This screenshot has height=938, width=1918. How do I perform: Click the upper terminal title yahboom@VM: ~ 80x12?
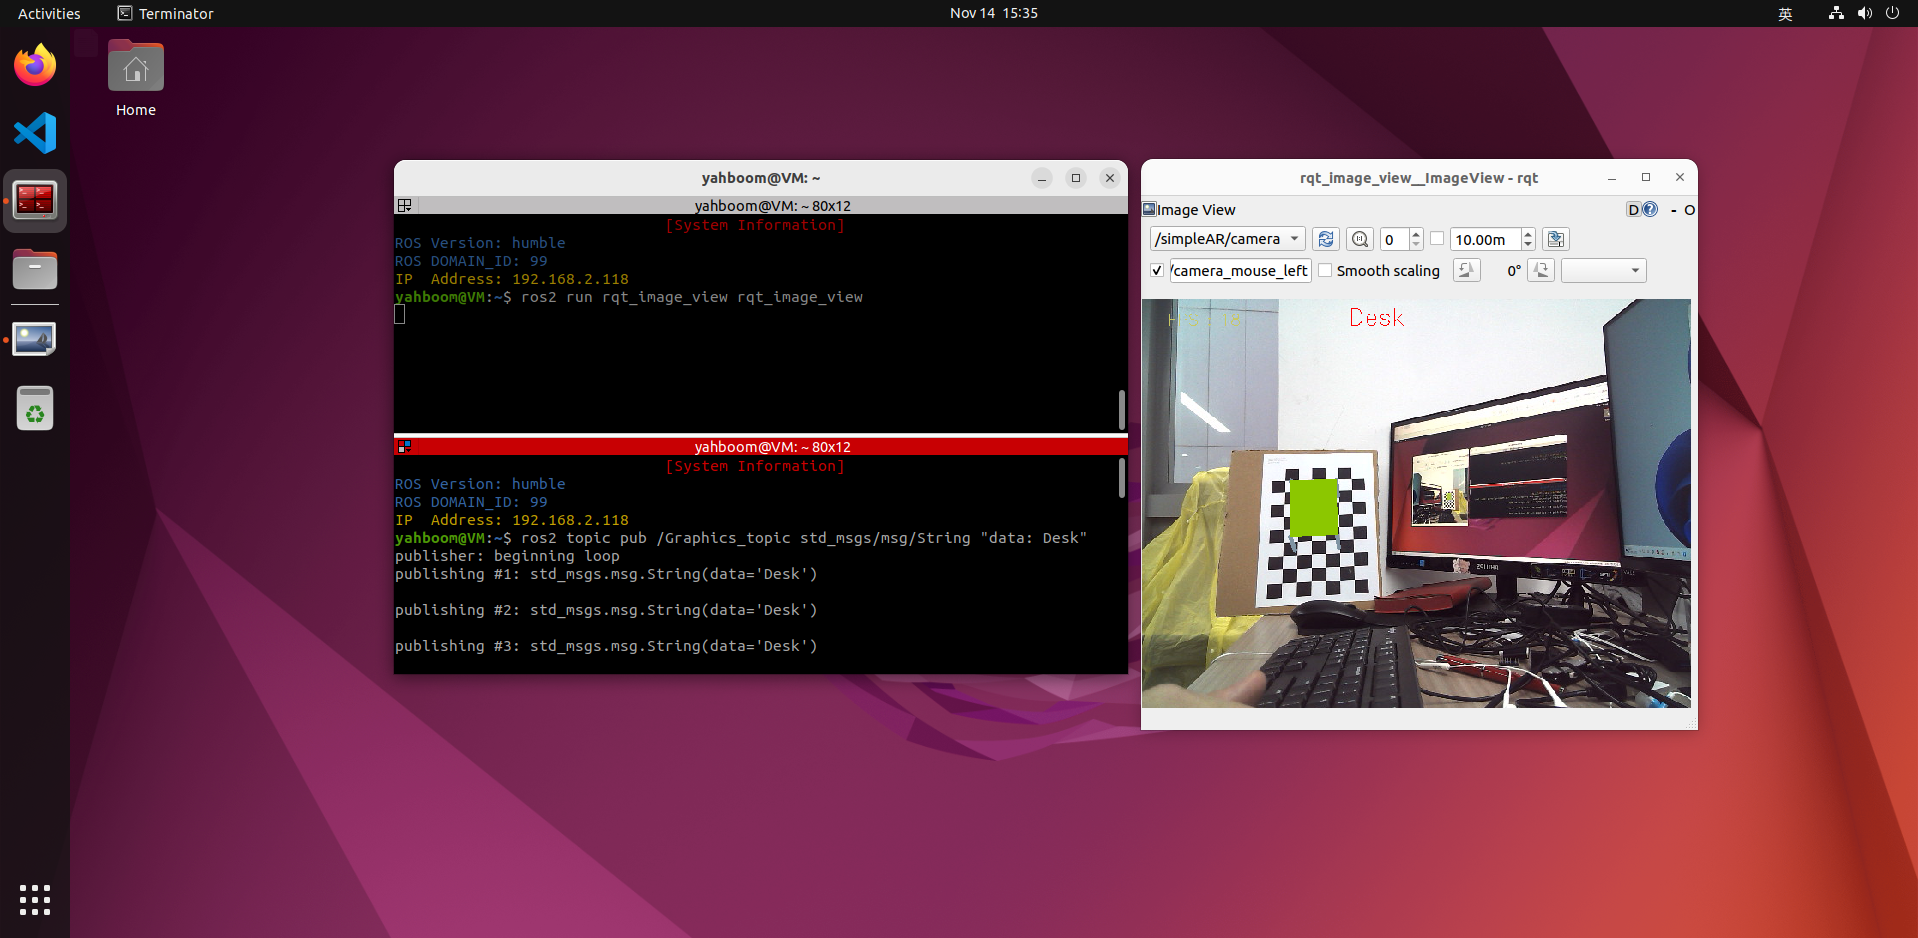772,205
